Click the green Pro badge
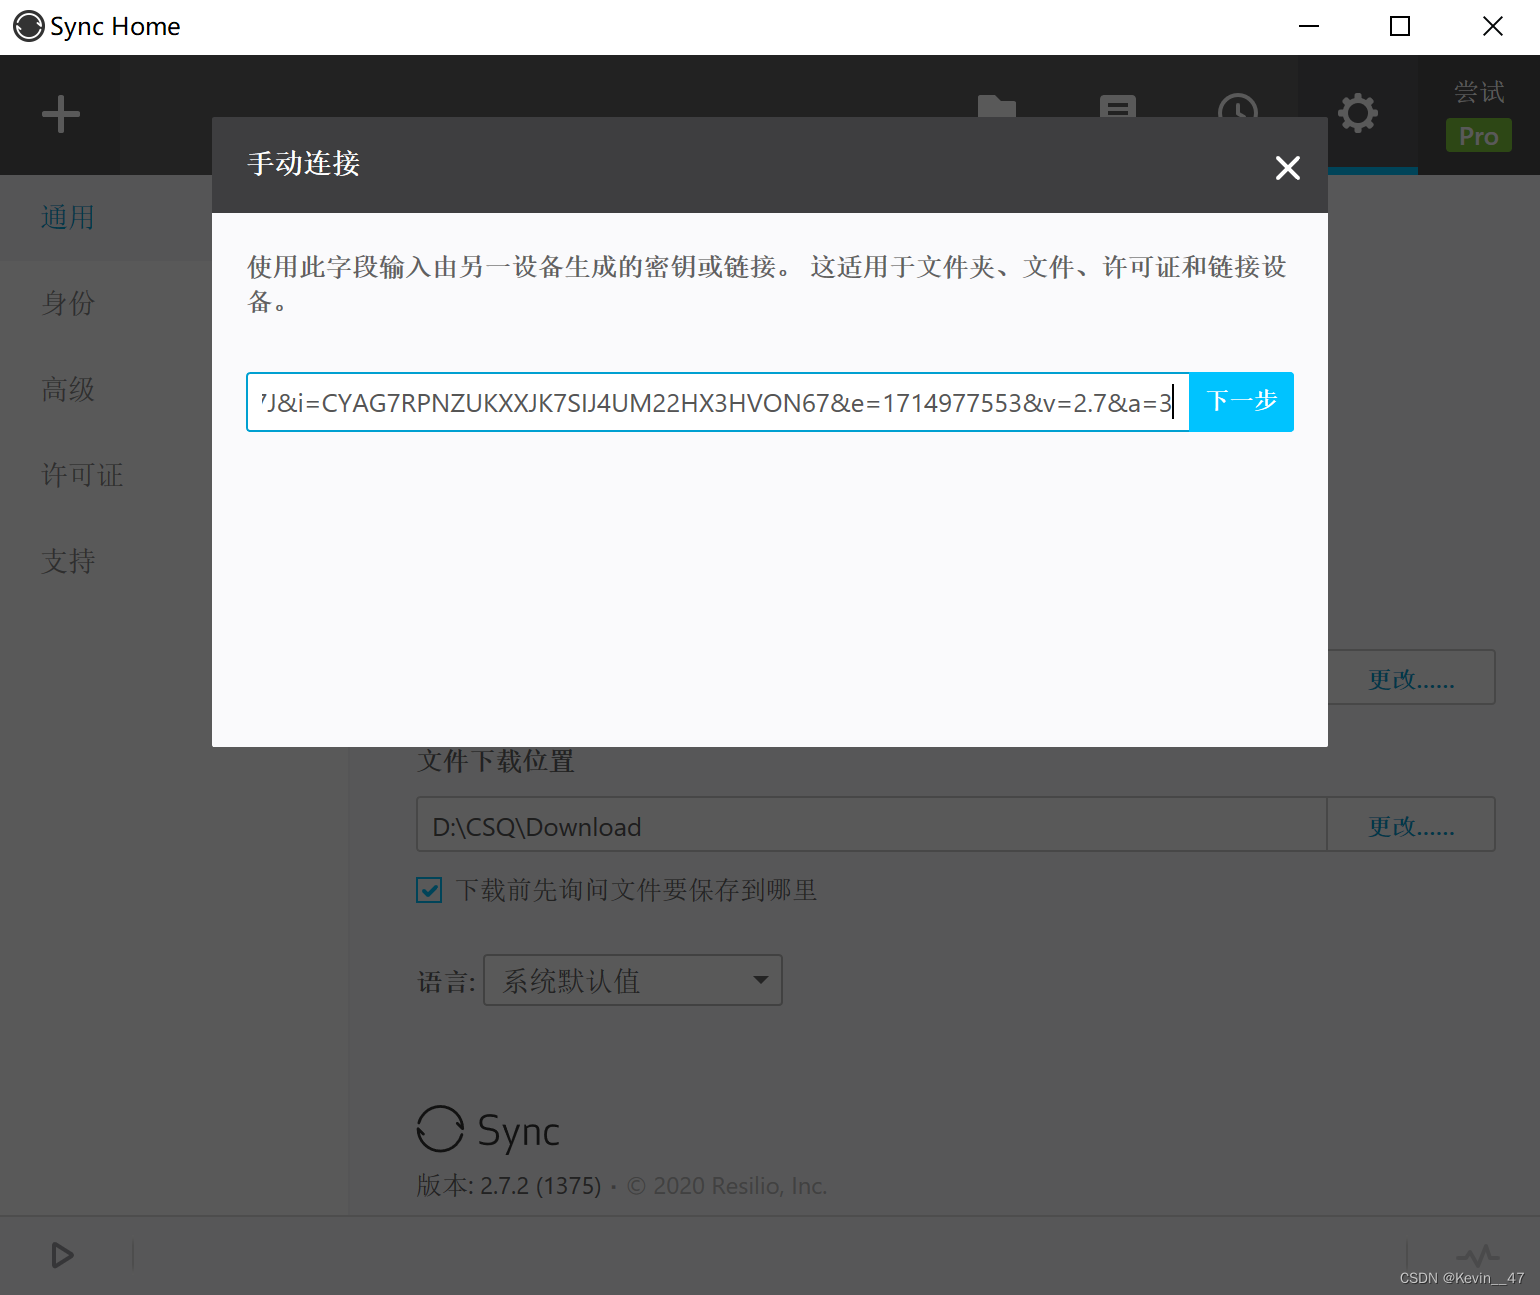This screenshot has width=1540, height=1295. pyautogui.click(x=1478, y=136)
